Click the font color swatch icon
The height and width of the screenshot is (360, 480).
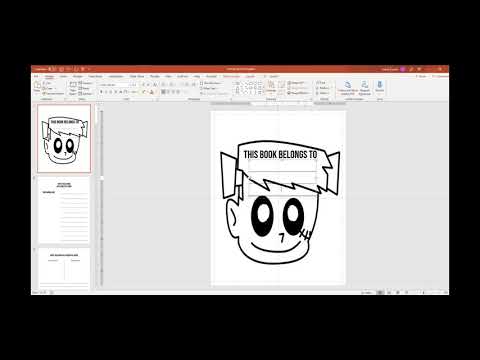pos(151,92)
